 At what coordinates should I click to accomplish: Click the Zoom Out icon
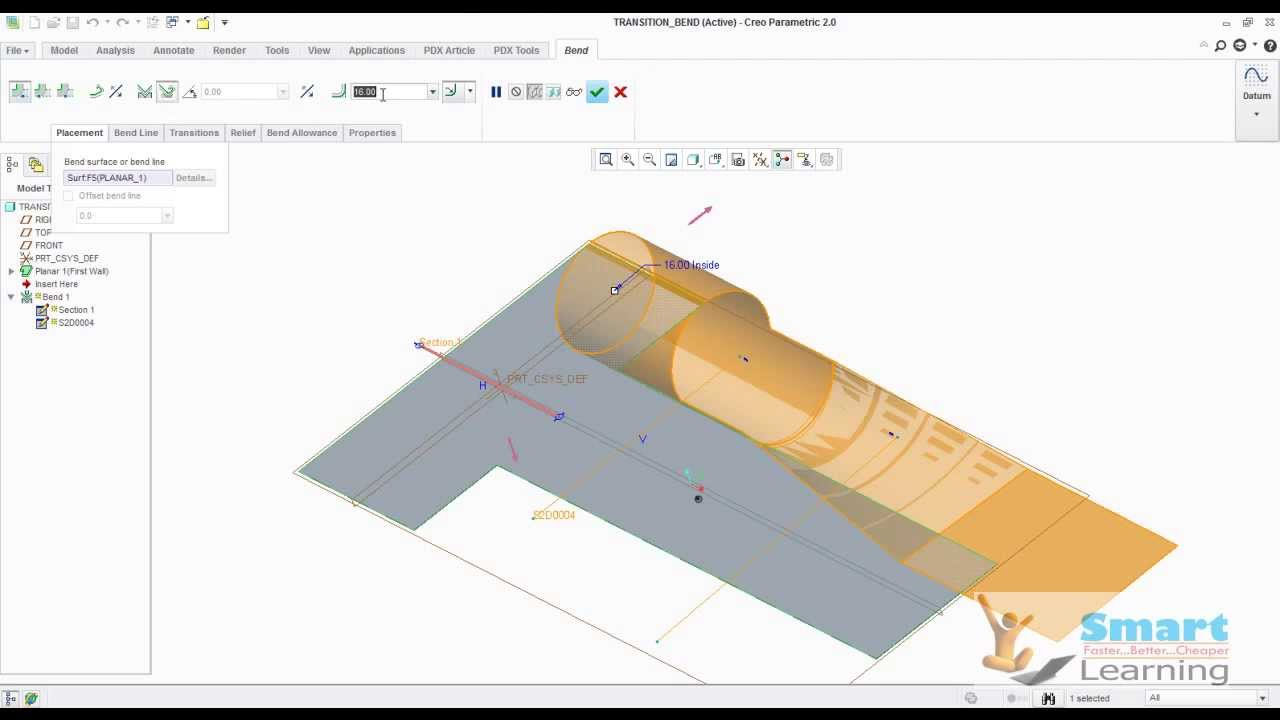(650, 160)
